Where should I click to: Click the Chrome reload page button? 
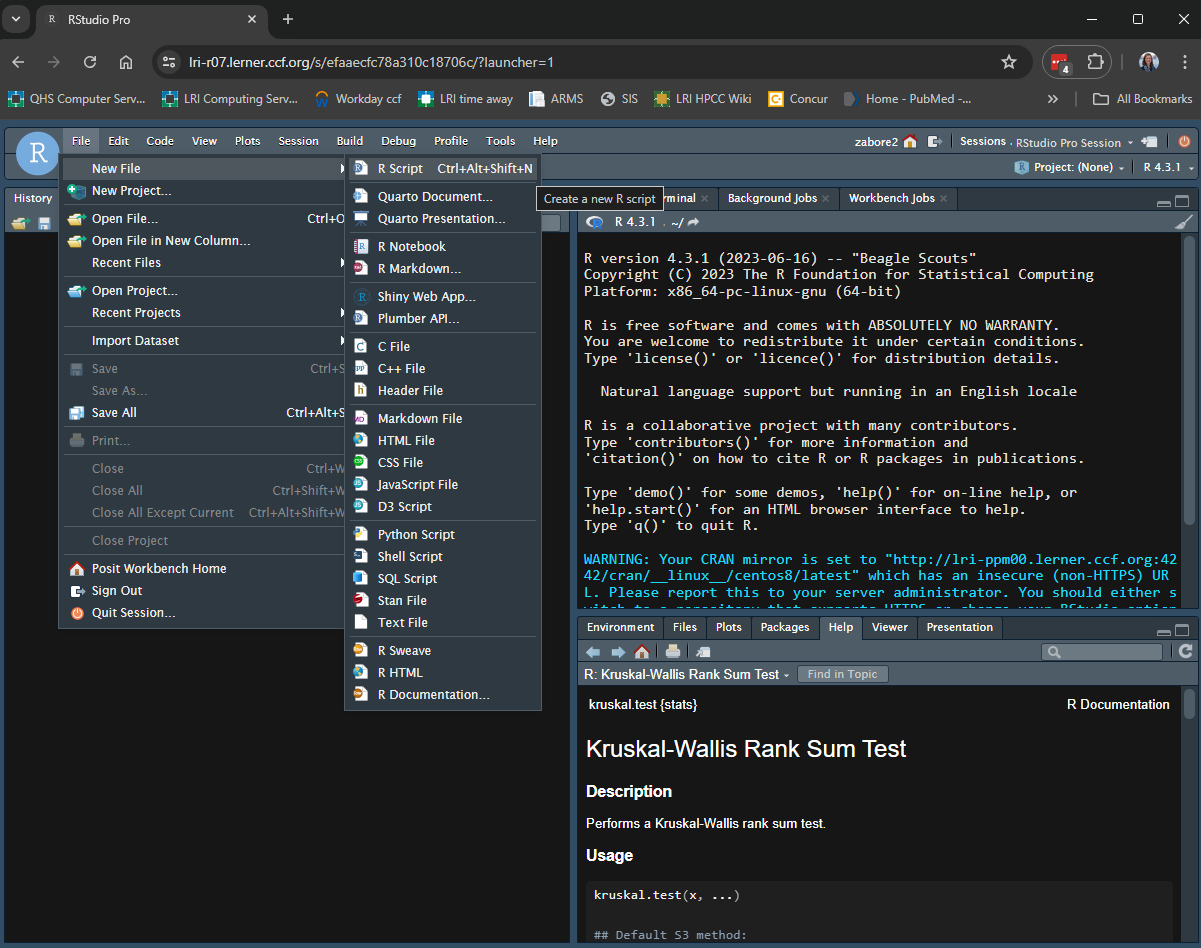[x=90, y=62]
